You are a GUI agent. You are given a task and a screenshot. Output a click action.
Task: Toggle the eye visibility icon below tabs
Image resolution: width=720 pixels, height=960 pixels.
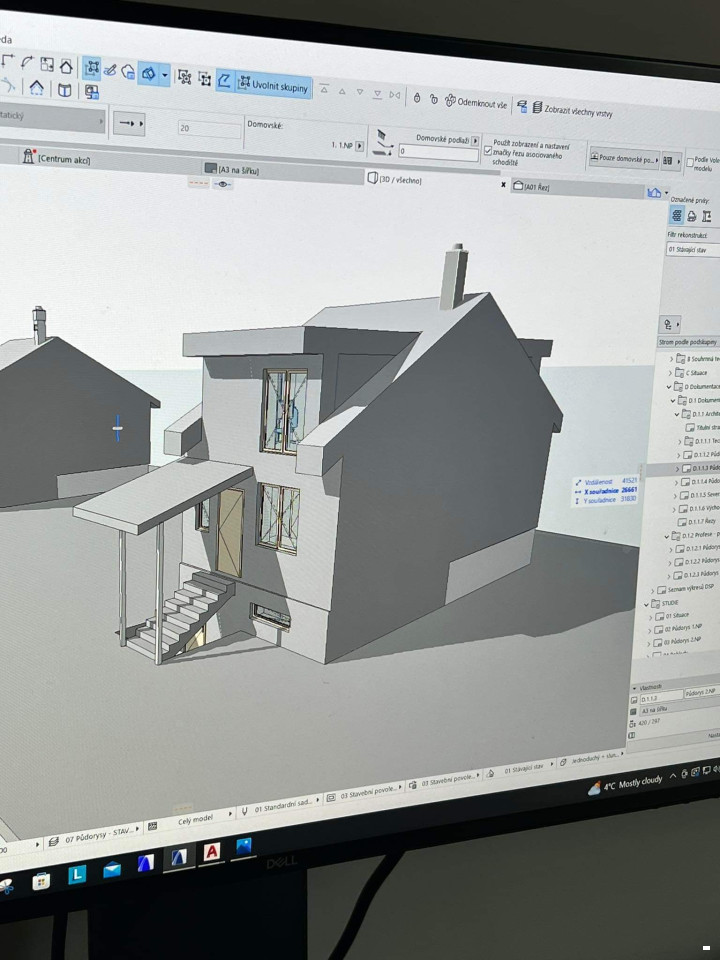[x=222, y=184]
